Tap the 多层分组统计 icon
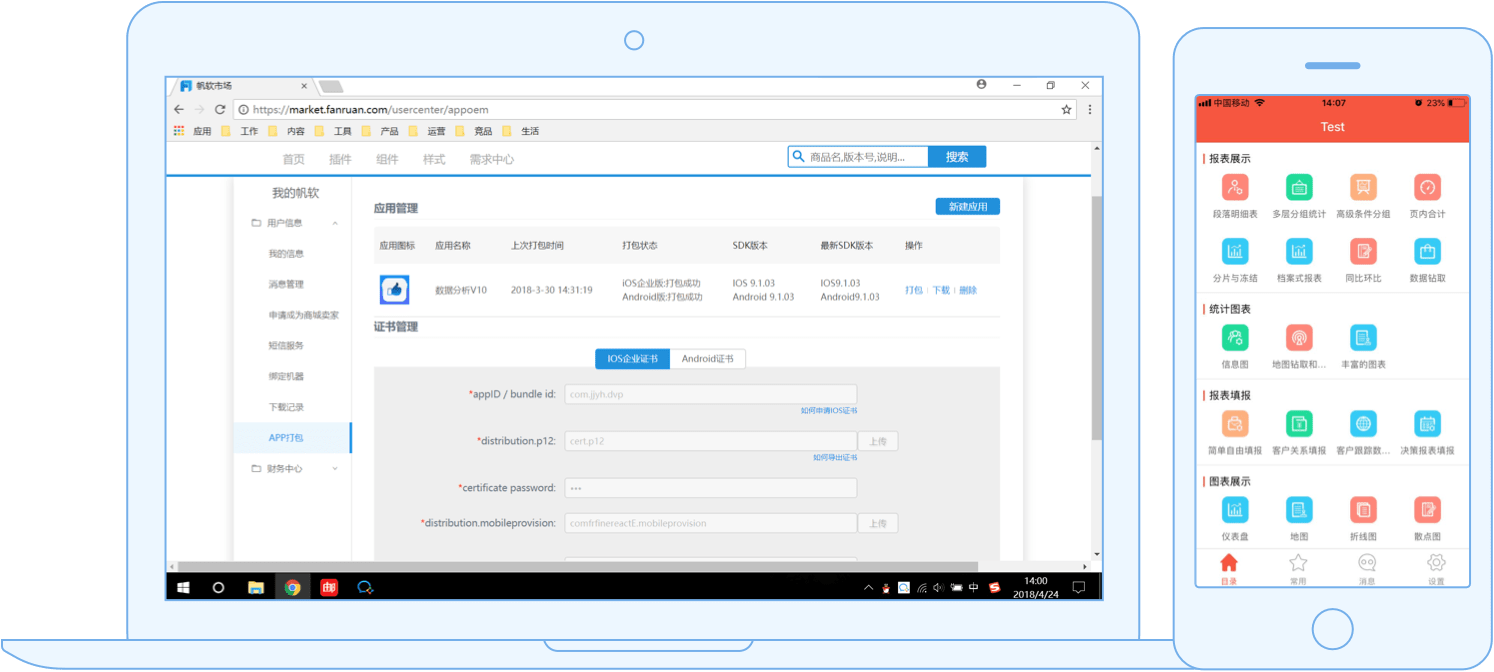 [x=1299, y=188]
